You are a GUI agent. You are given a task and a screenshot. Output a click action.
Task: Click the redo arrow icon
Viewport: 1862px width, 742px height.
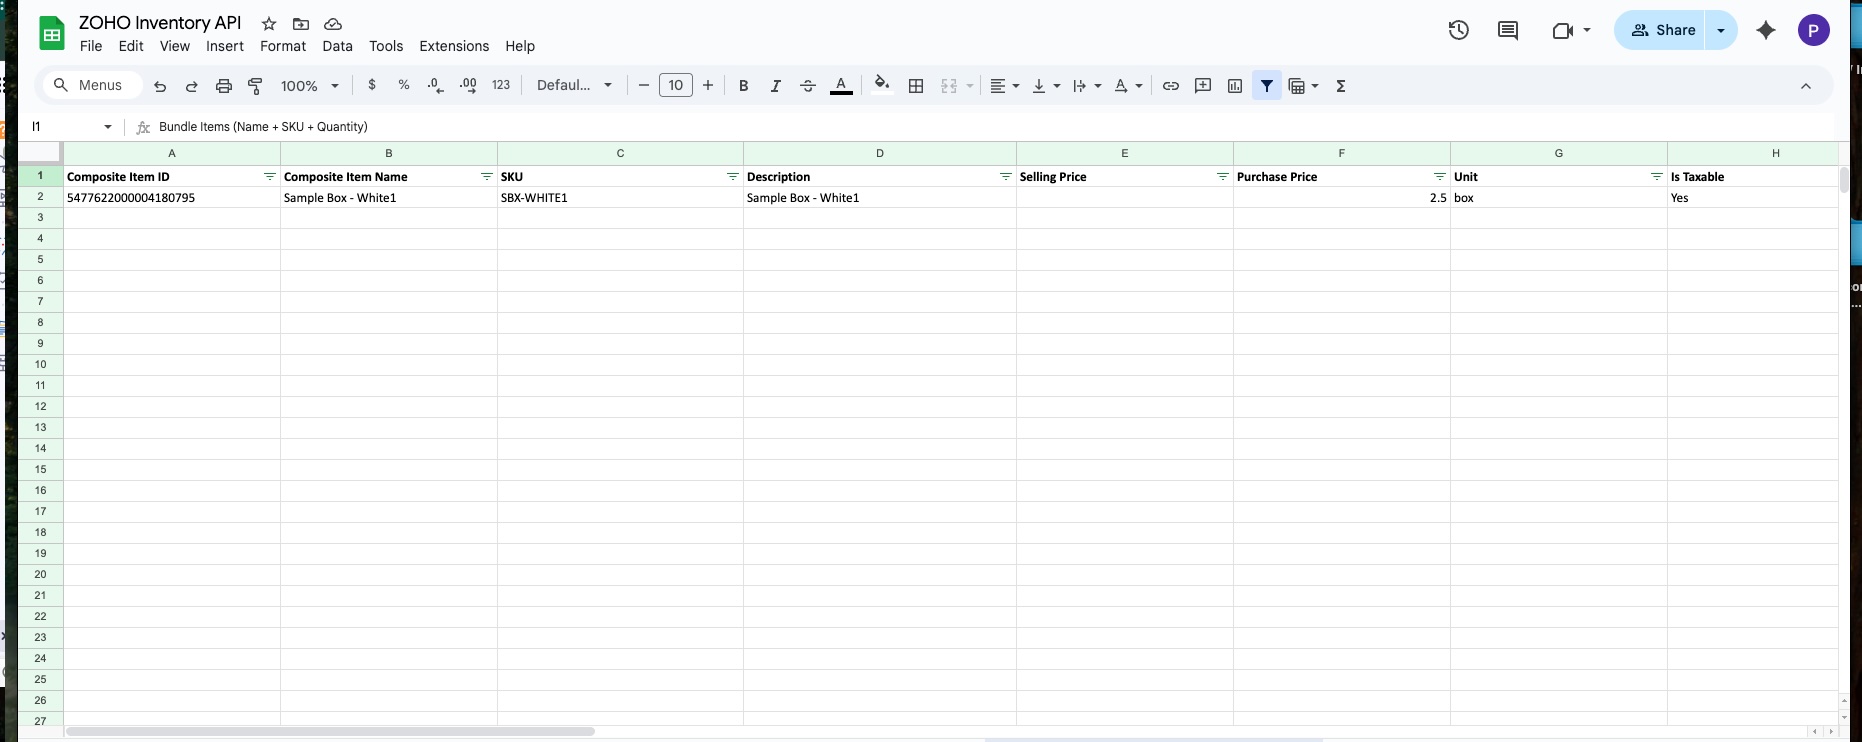[192, 86]
